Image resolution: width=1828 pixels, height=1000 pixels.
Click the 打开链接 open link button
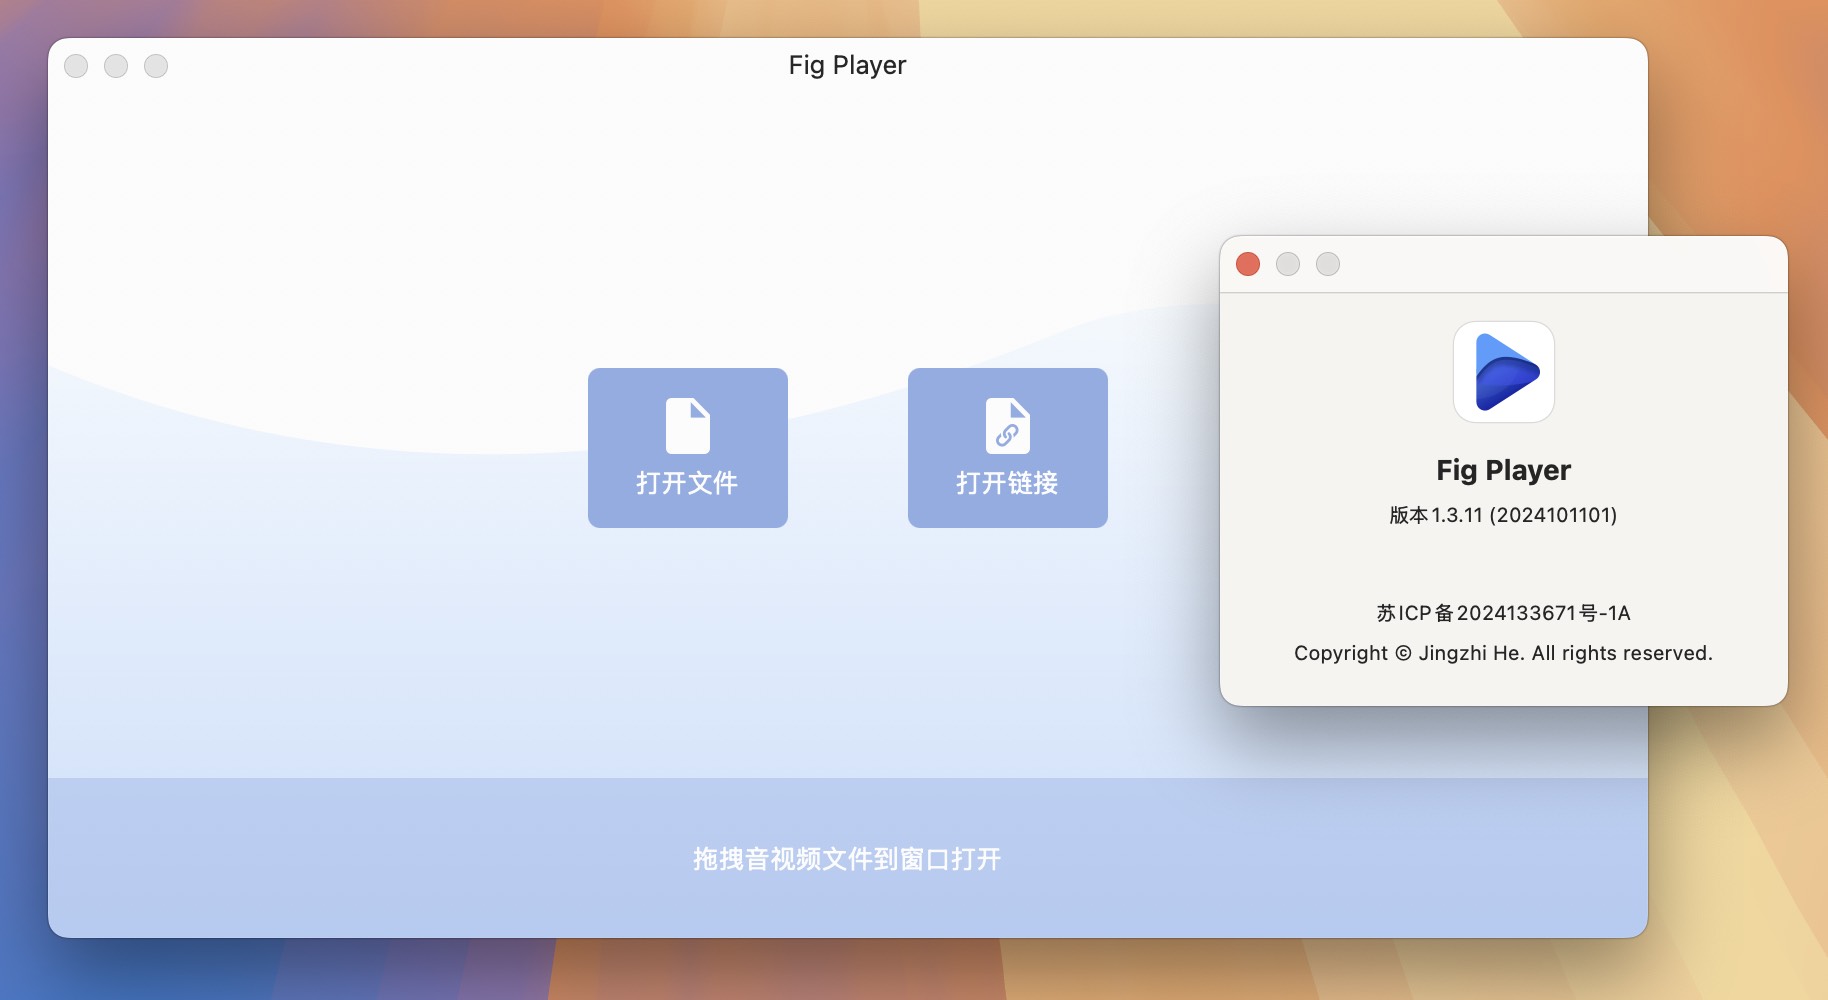pyautogui.click(x=1008, y=447)
